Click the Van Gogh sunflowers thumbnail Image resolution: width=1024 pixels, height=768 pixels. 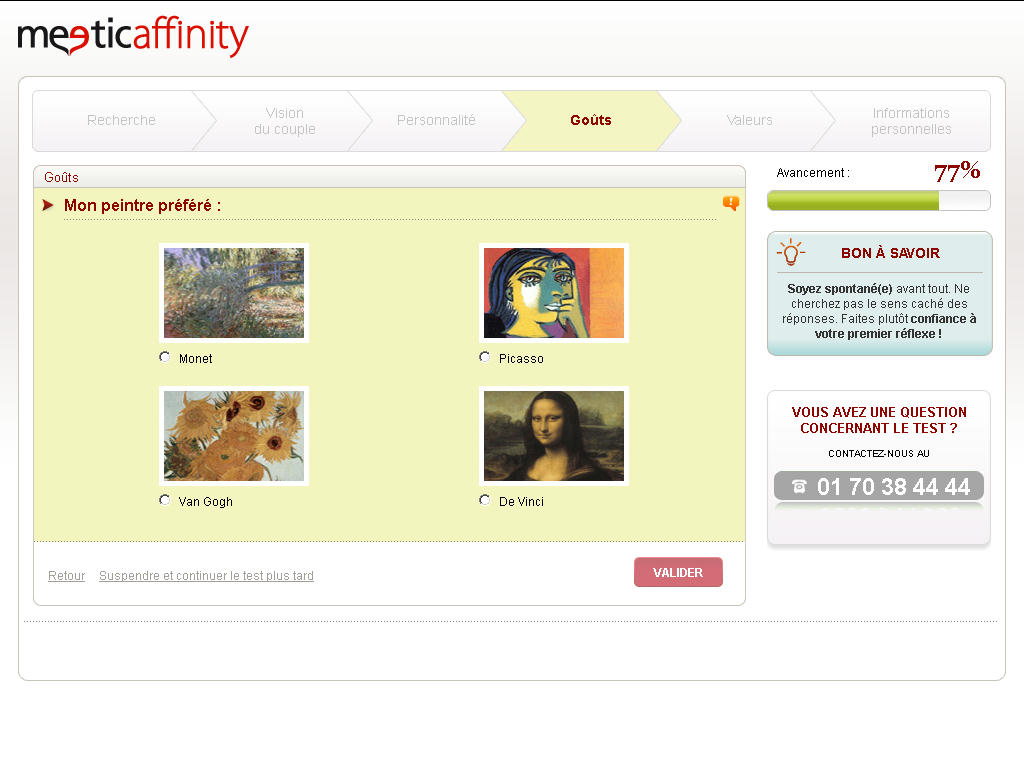point(234,436)
